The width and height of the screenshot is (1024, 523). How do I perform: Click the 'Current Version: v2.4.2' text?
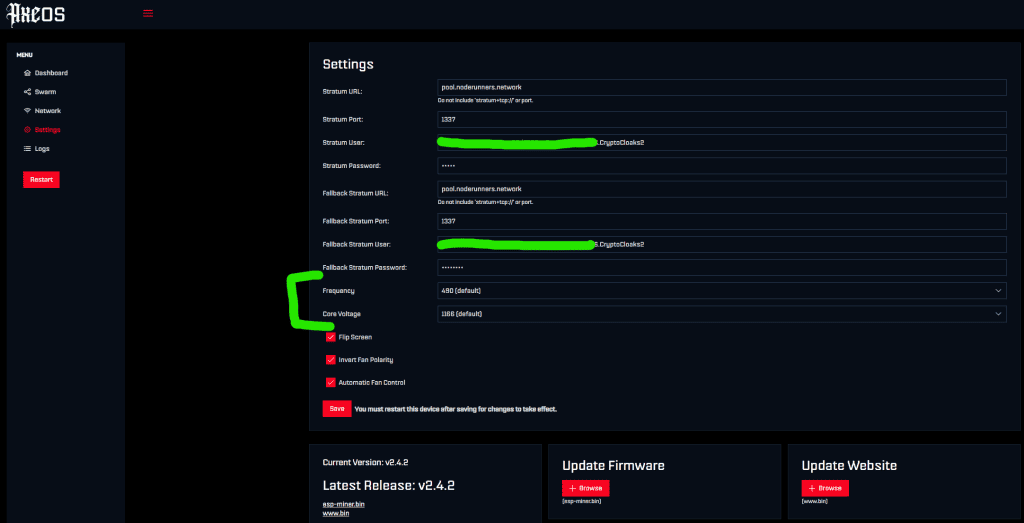366,462
